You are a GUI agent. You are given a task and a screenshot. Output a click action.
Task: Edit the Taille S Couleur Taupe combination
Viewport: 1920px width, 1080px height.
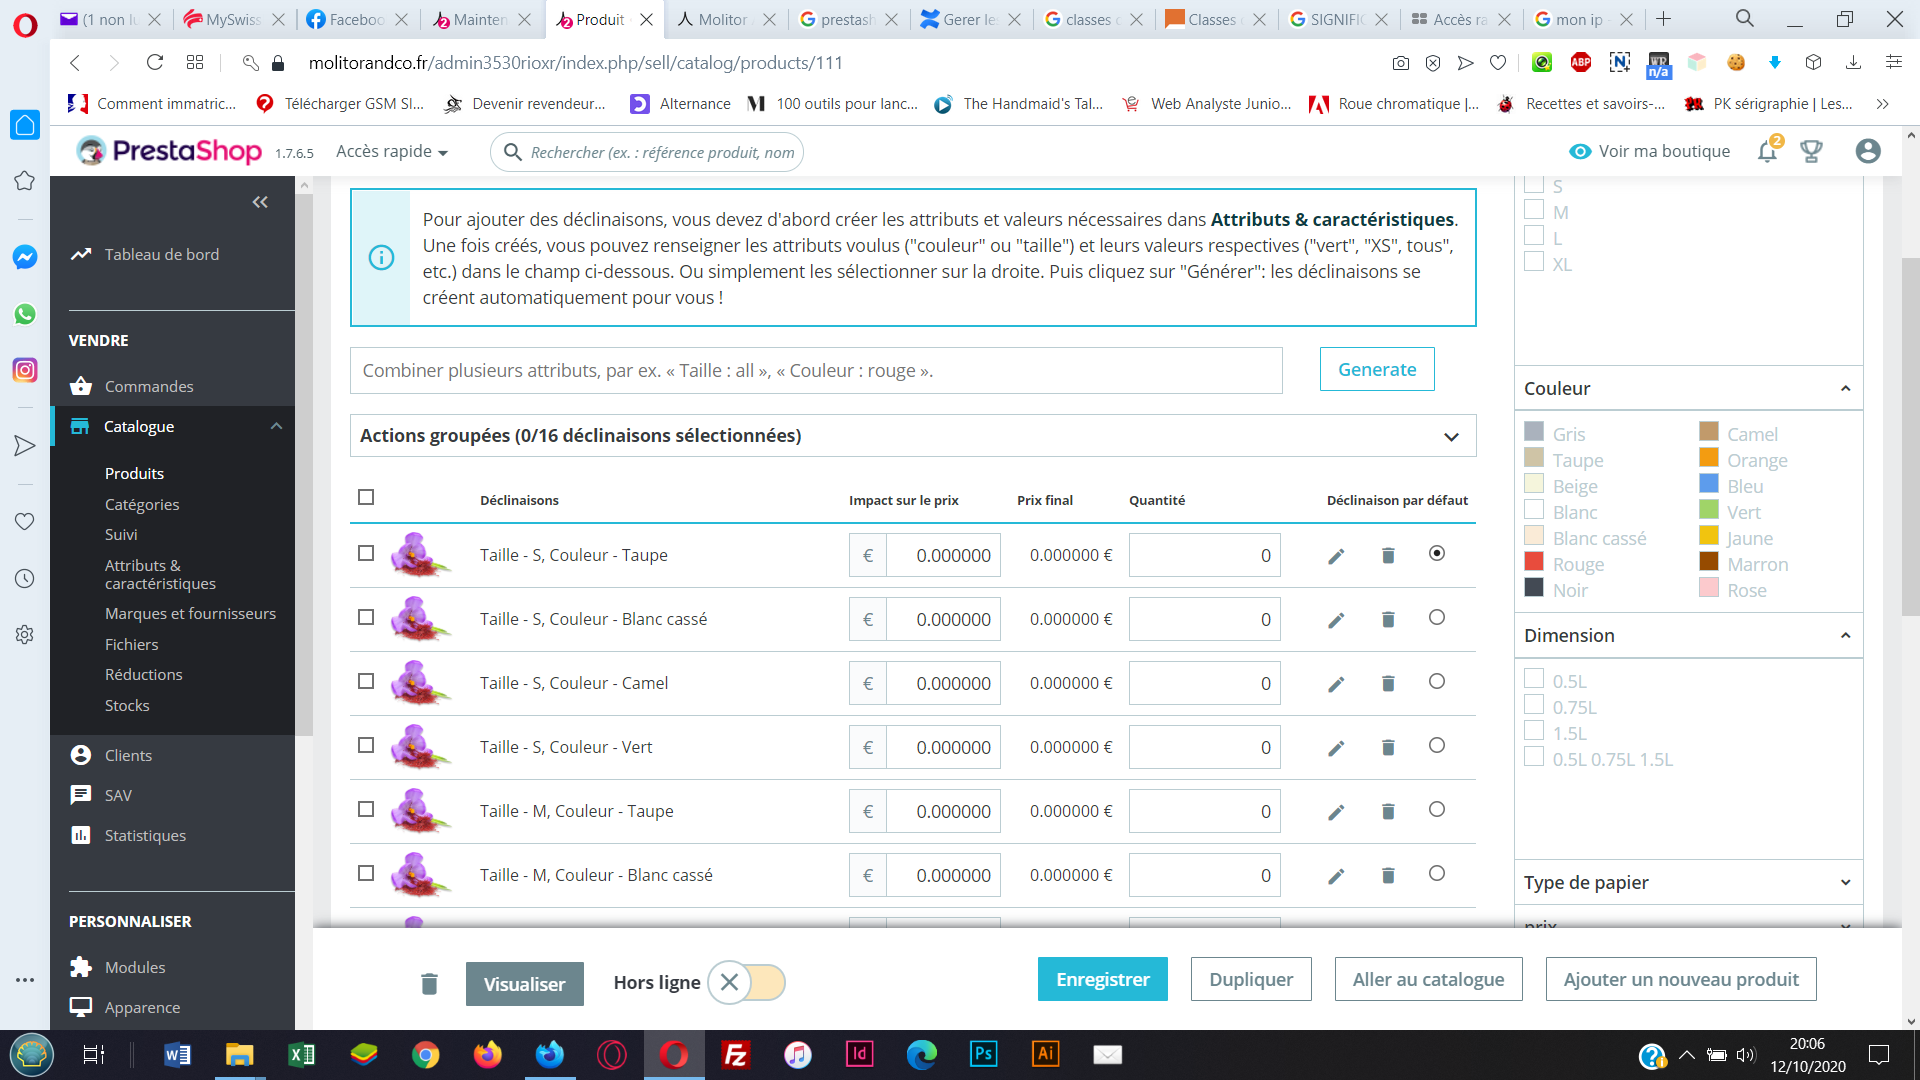coord(1336,556)
